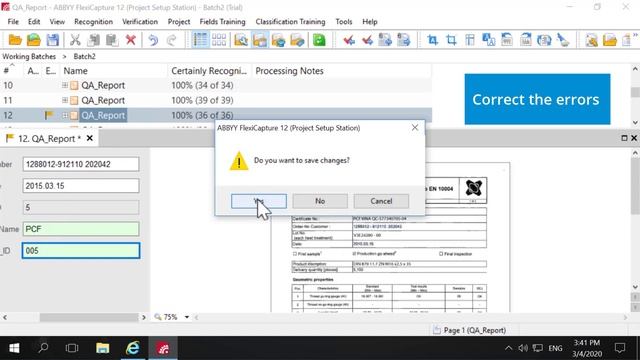
Task: Open the Verification menu
Action: coord(140,22)
